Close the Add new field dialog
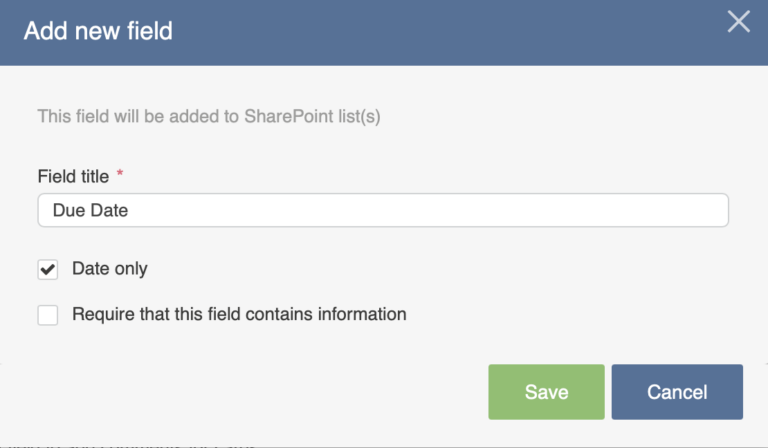 point(738,22)
